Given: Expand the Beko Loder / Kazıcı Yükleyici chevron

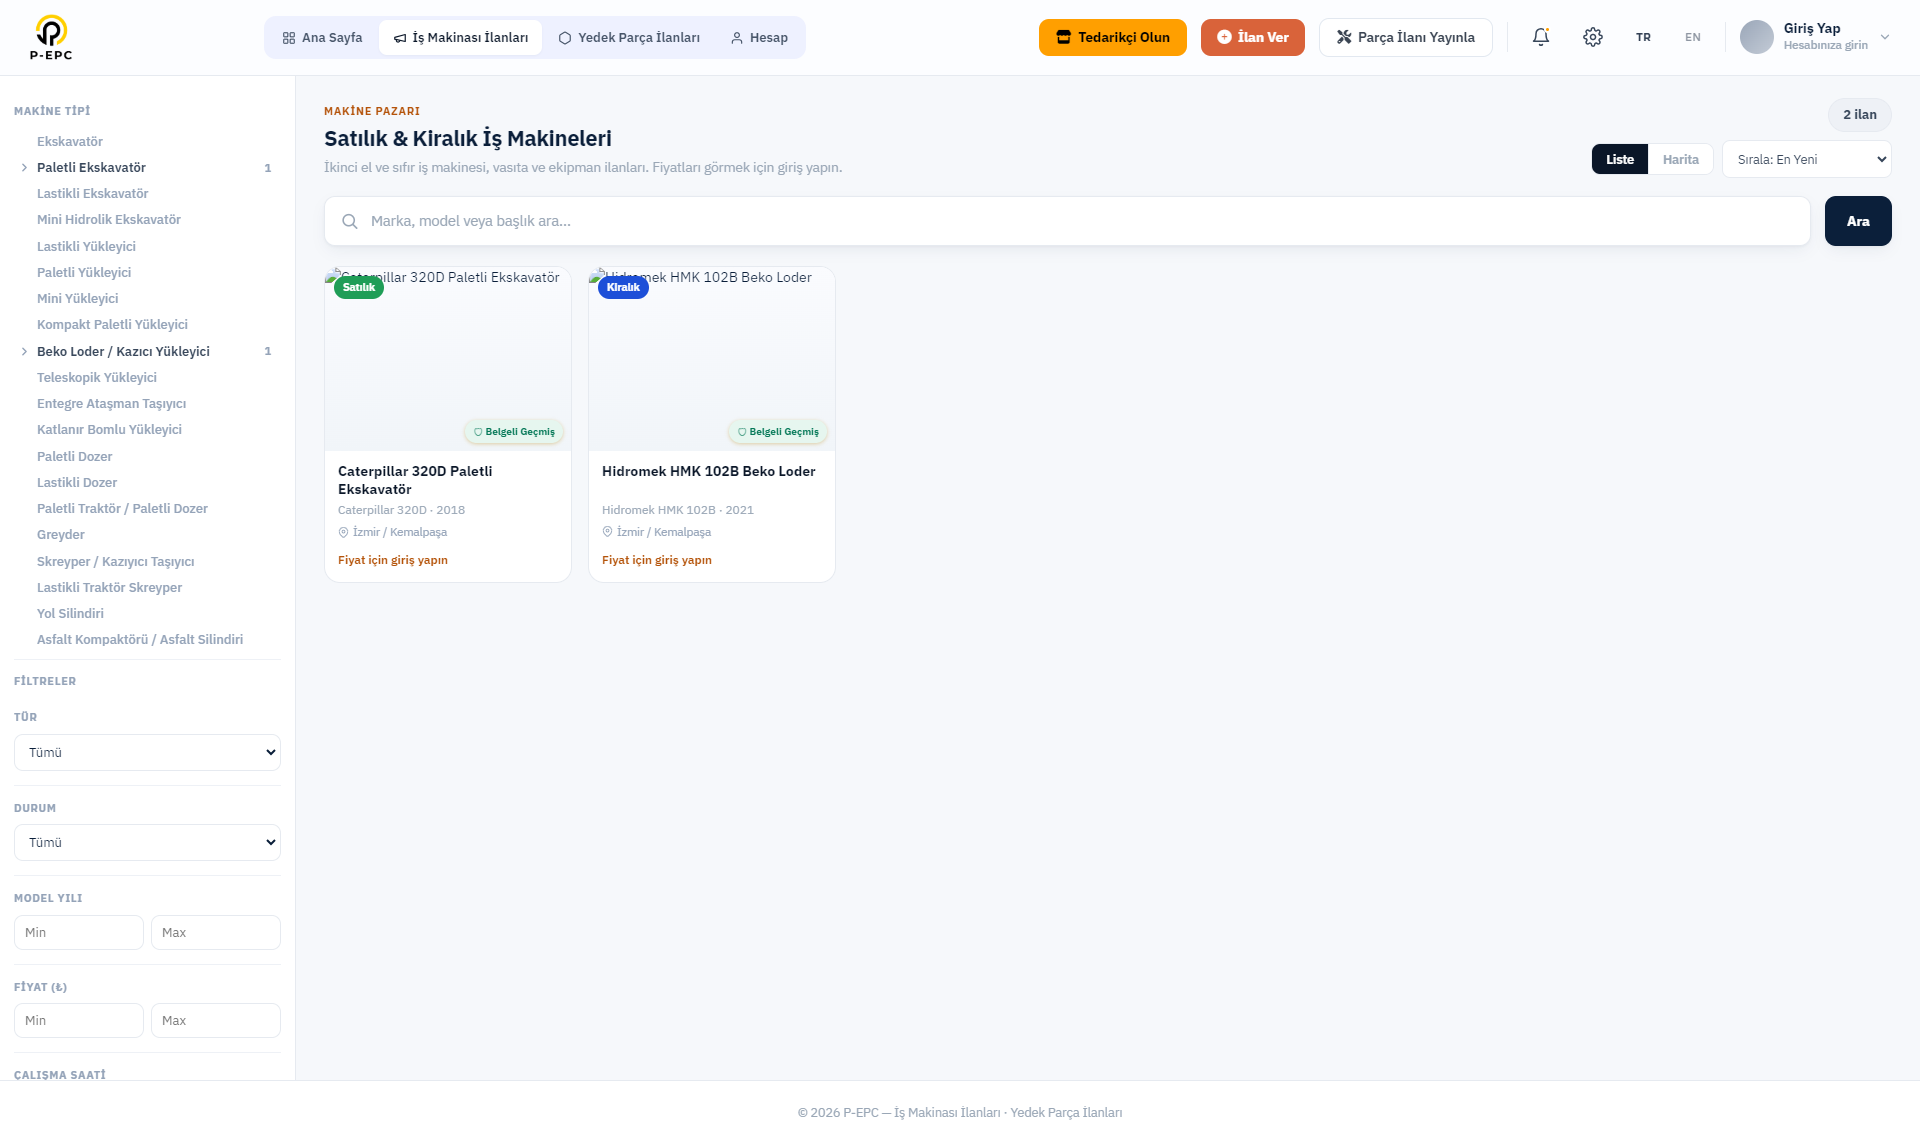Looking at the screenshot, I should click(24, 352).
